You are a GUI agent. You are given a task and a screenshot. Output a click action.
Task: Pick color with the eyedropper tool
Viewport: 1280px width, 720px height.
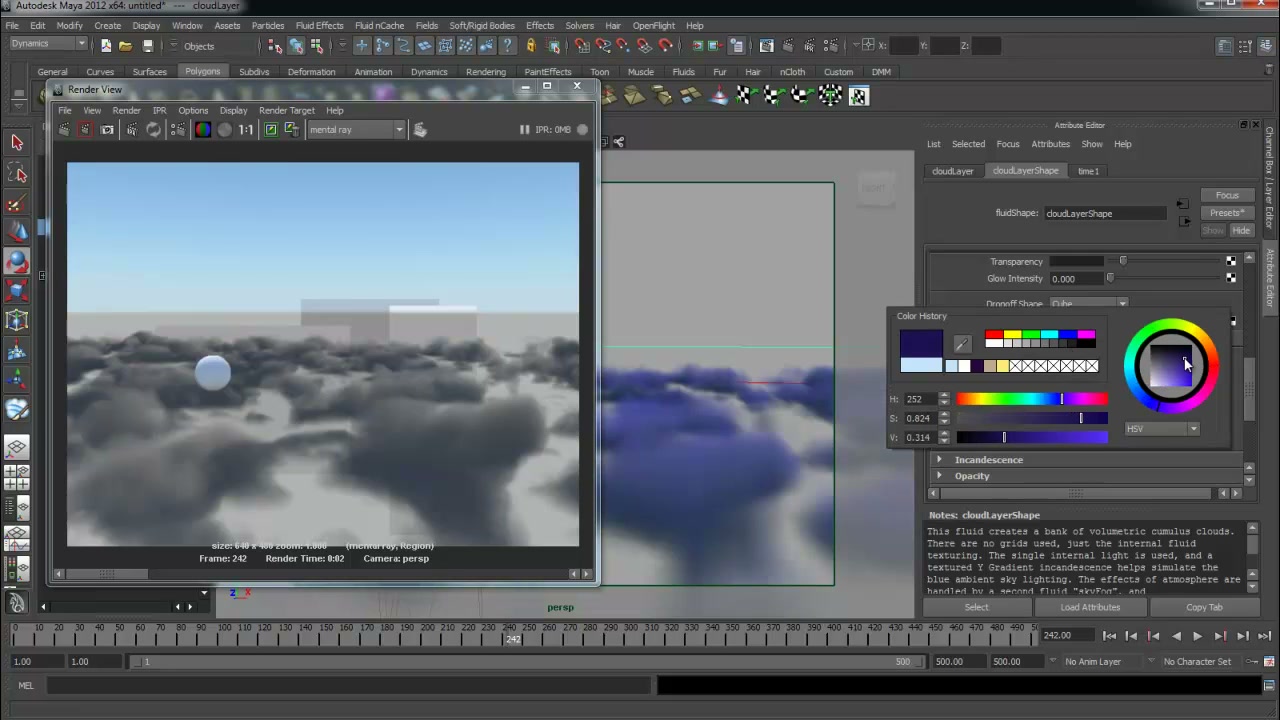tap(962, 345)
